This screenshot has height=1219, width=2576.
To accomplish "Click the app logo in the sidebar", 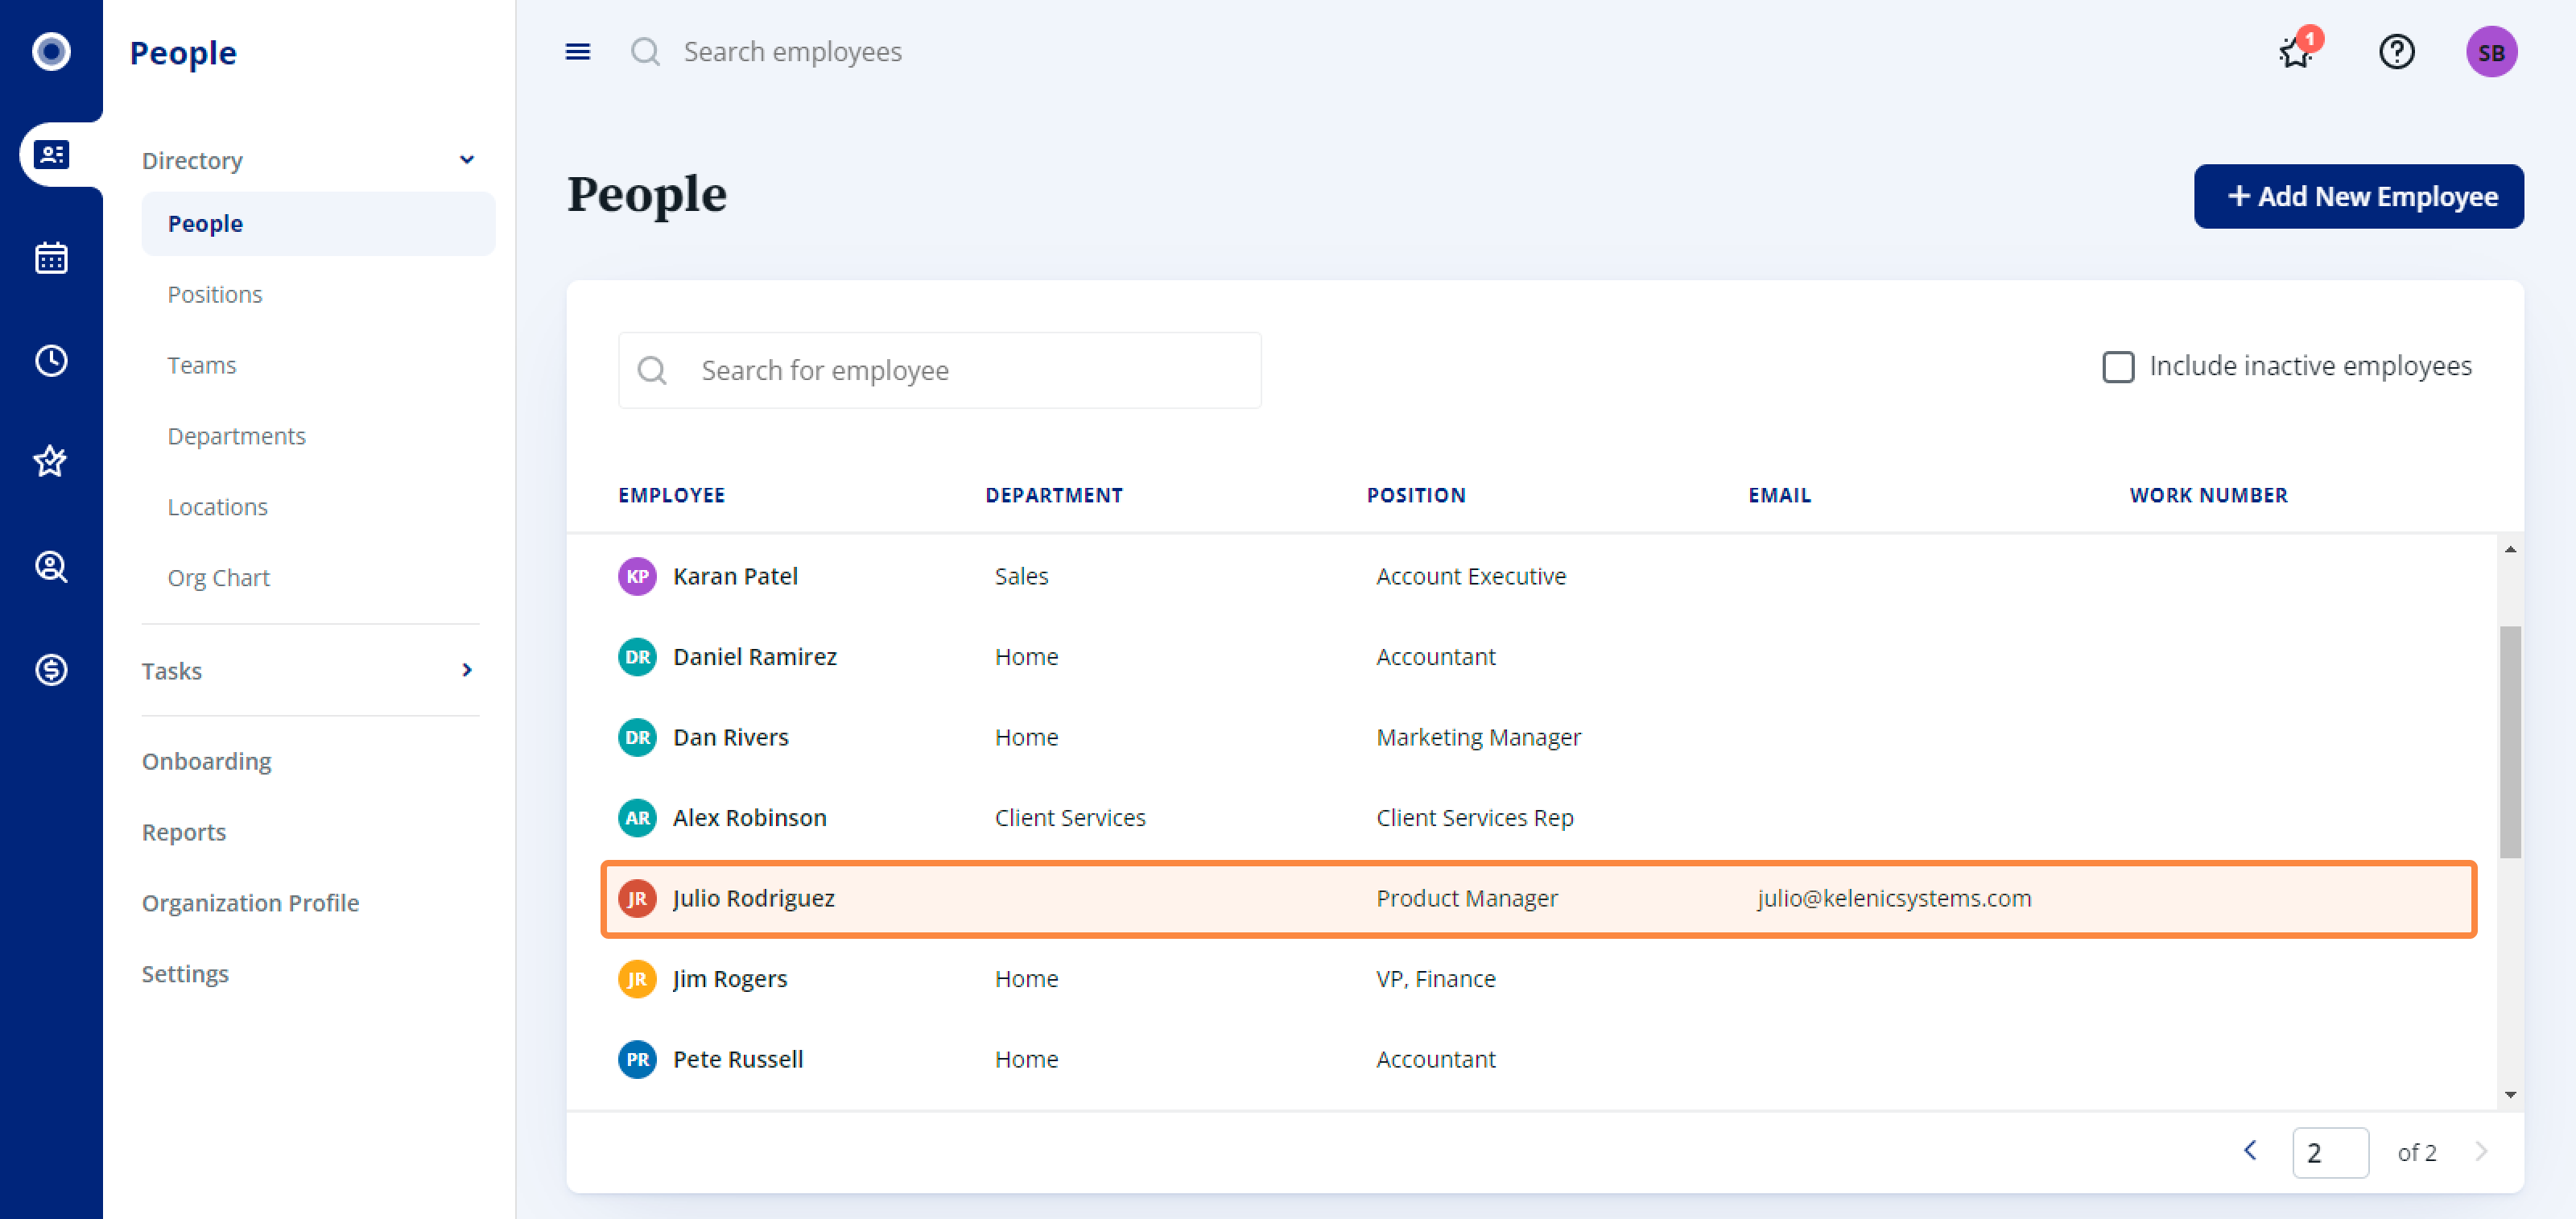I will pos(51,51).
